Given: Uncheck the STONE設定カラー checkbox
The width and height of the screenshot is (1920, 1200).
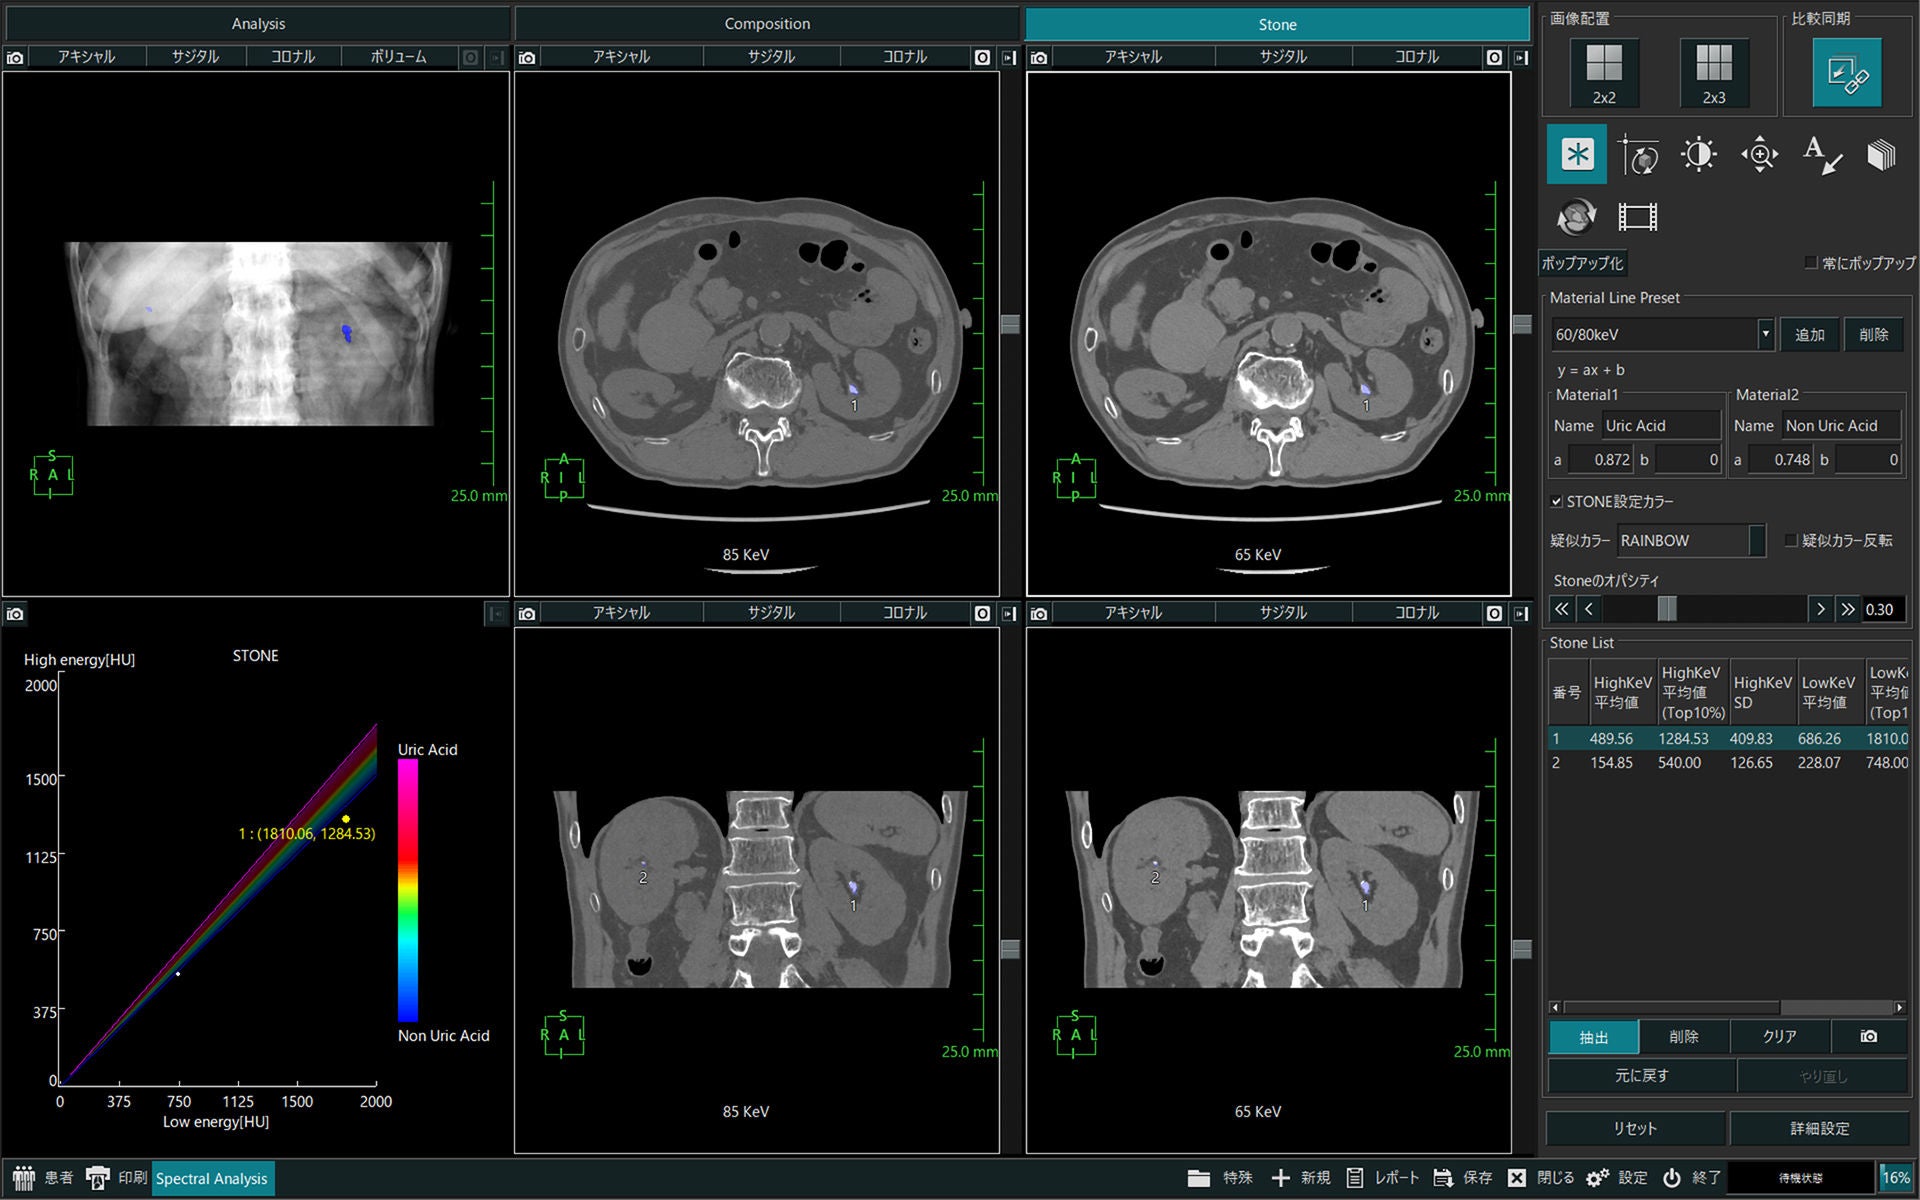Looking at the screenshot, I should coord(1557,501).
